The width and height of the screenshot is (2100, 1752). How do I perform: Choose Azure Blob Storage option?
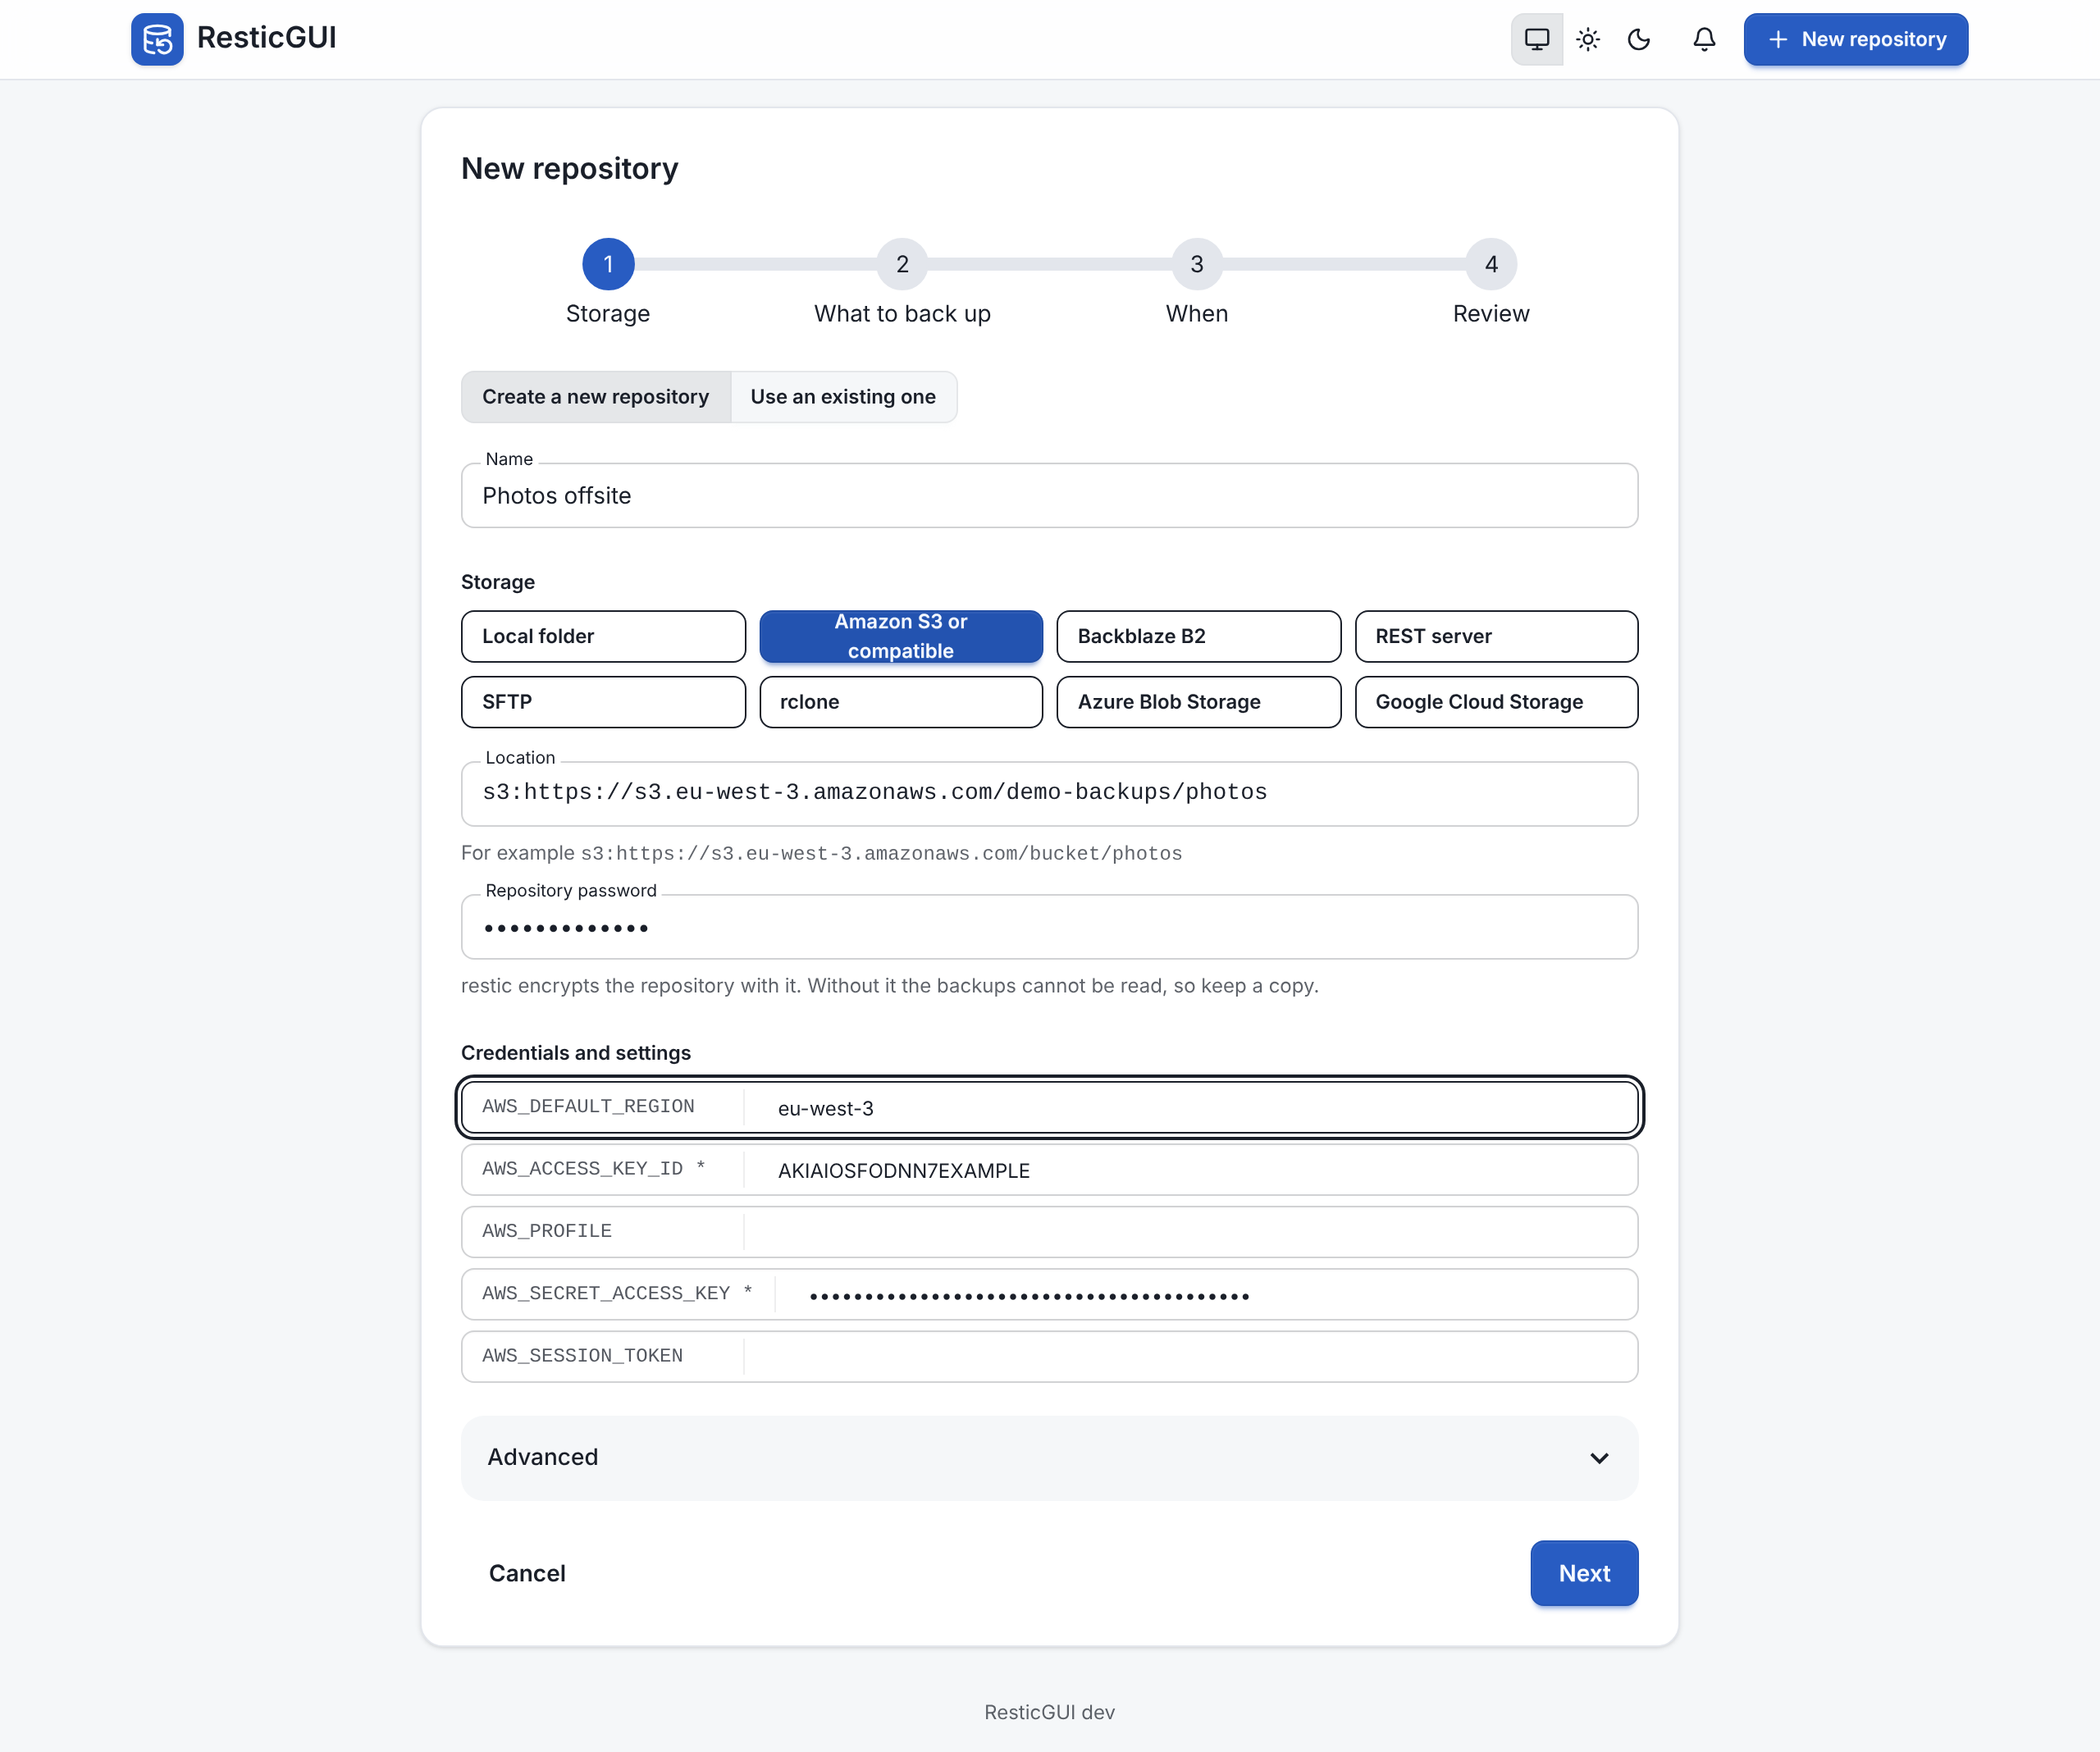click(1198, 702)
